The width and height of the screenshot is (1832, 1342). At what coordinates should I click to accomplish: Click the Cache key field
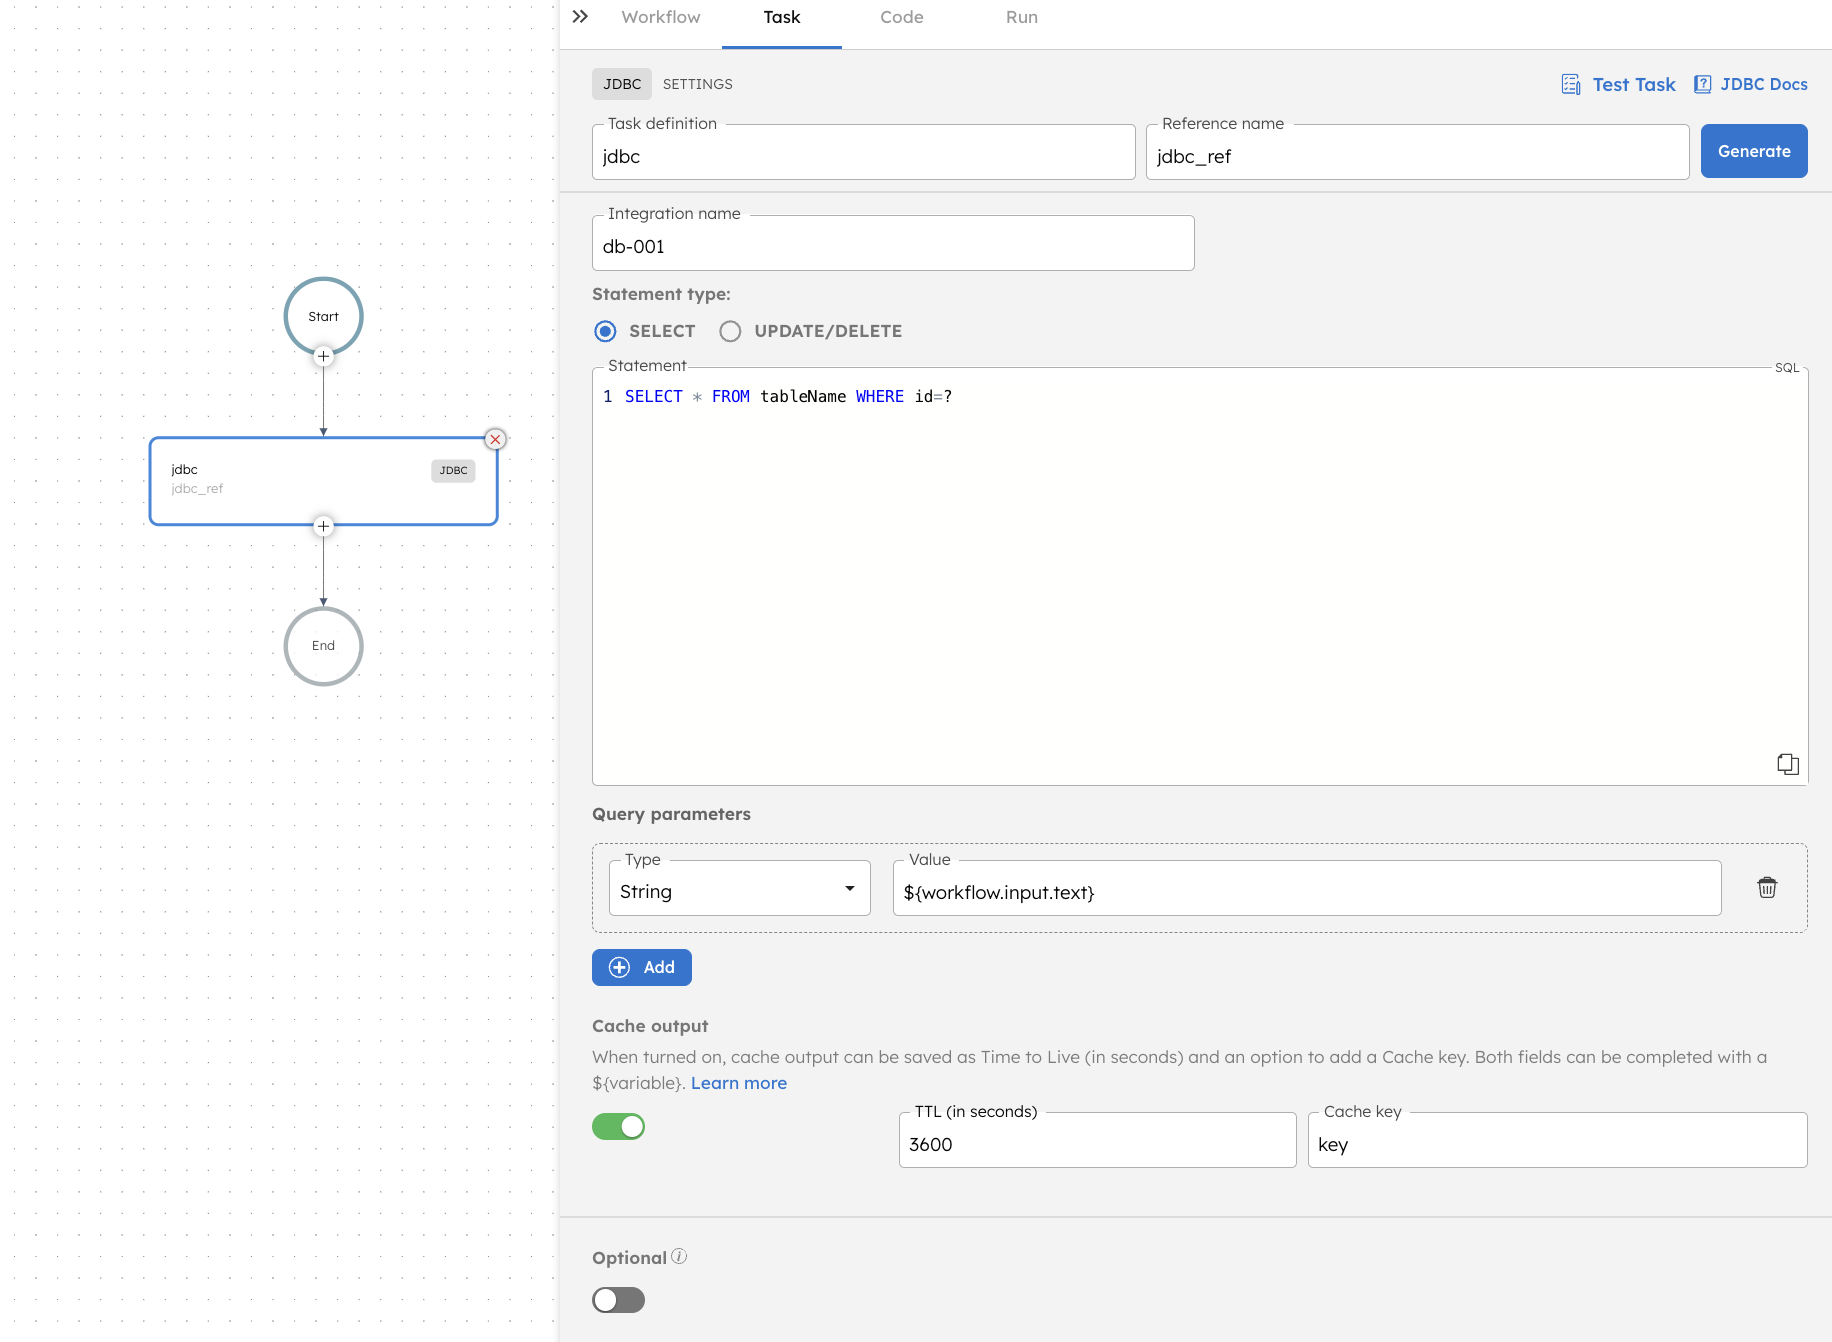click(x=1557, y=1140)
